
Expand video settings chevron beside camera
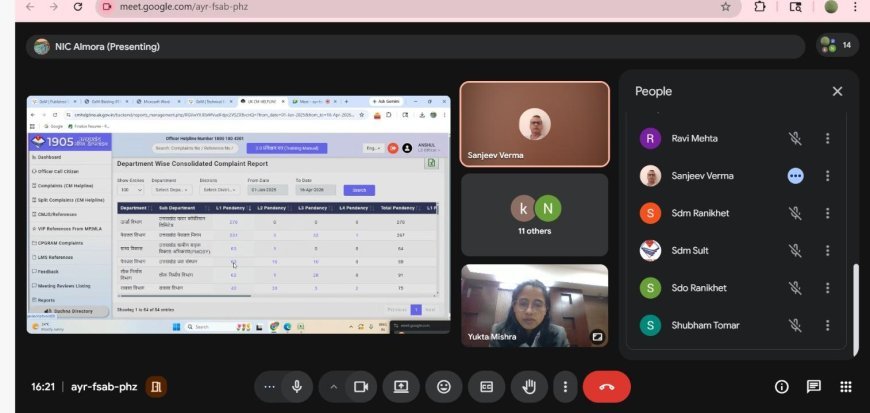333,386
